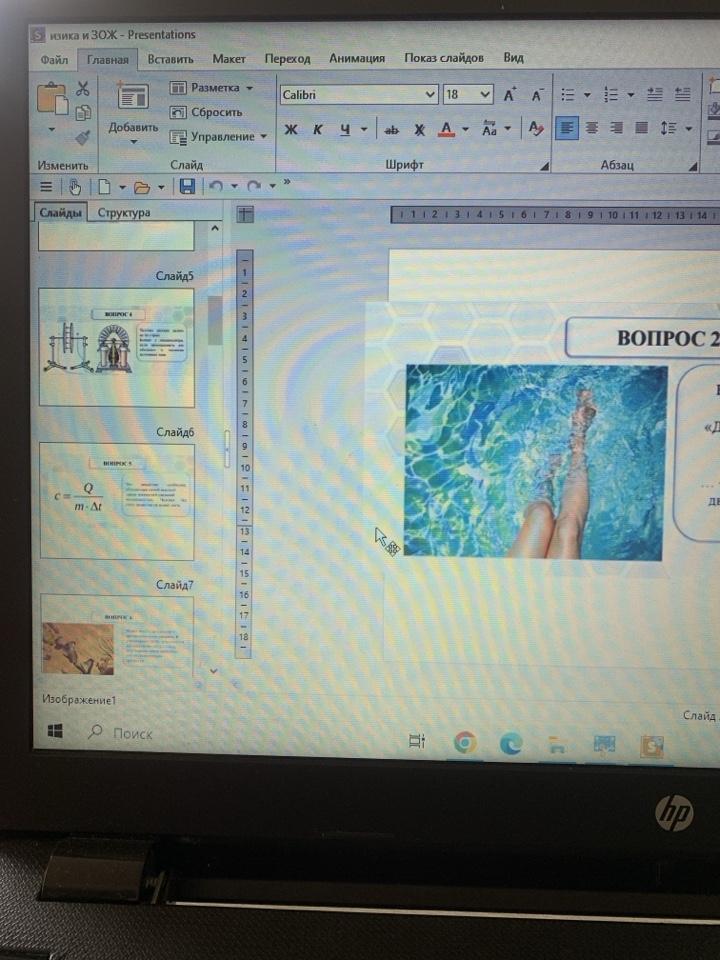Enable align left paragraph alignment

point(567,128)
